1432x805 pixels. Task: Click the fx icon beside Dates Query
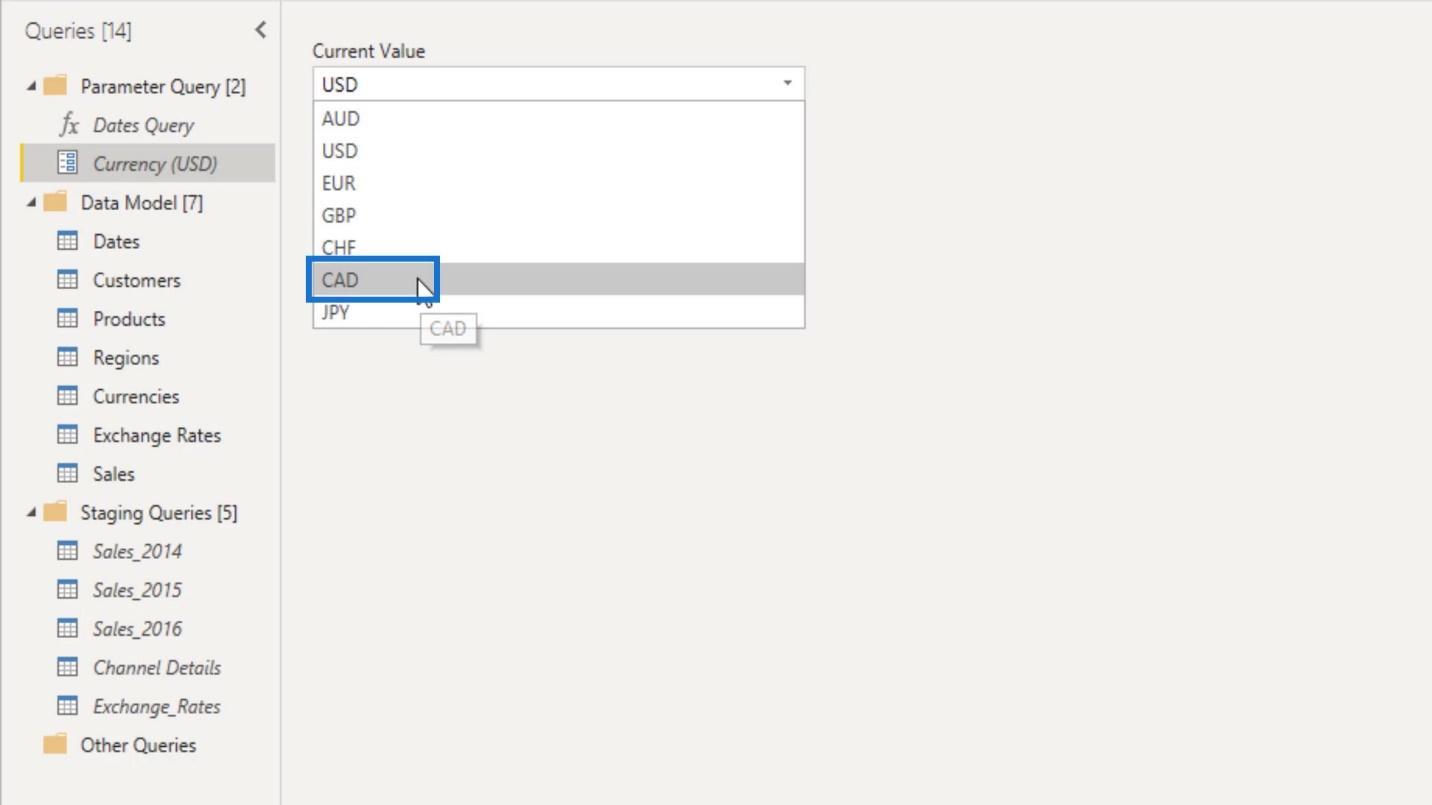tap(69, 125)
